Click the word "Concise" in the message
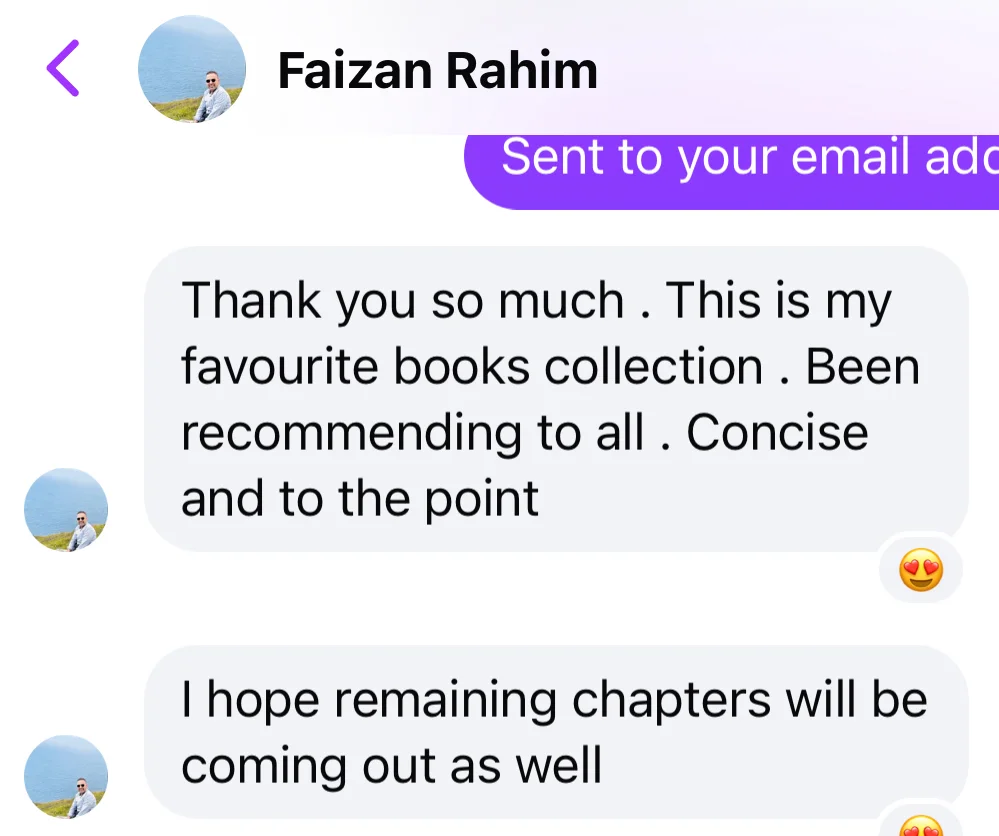Screen dimensions: 999x836 tap(777, 432)
